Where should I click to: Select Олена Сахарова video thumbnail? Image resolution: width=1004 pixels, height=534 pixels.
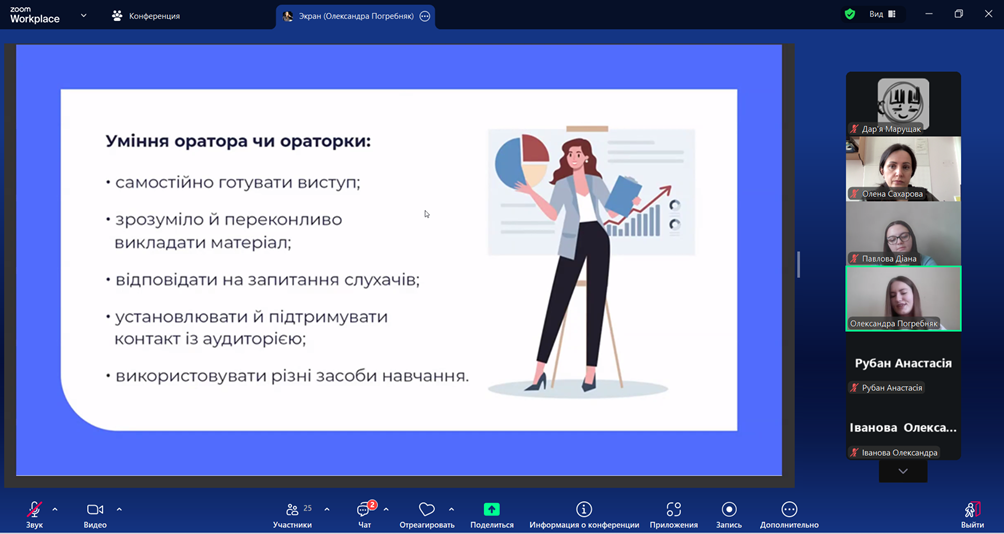coord(903,168)
